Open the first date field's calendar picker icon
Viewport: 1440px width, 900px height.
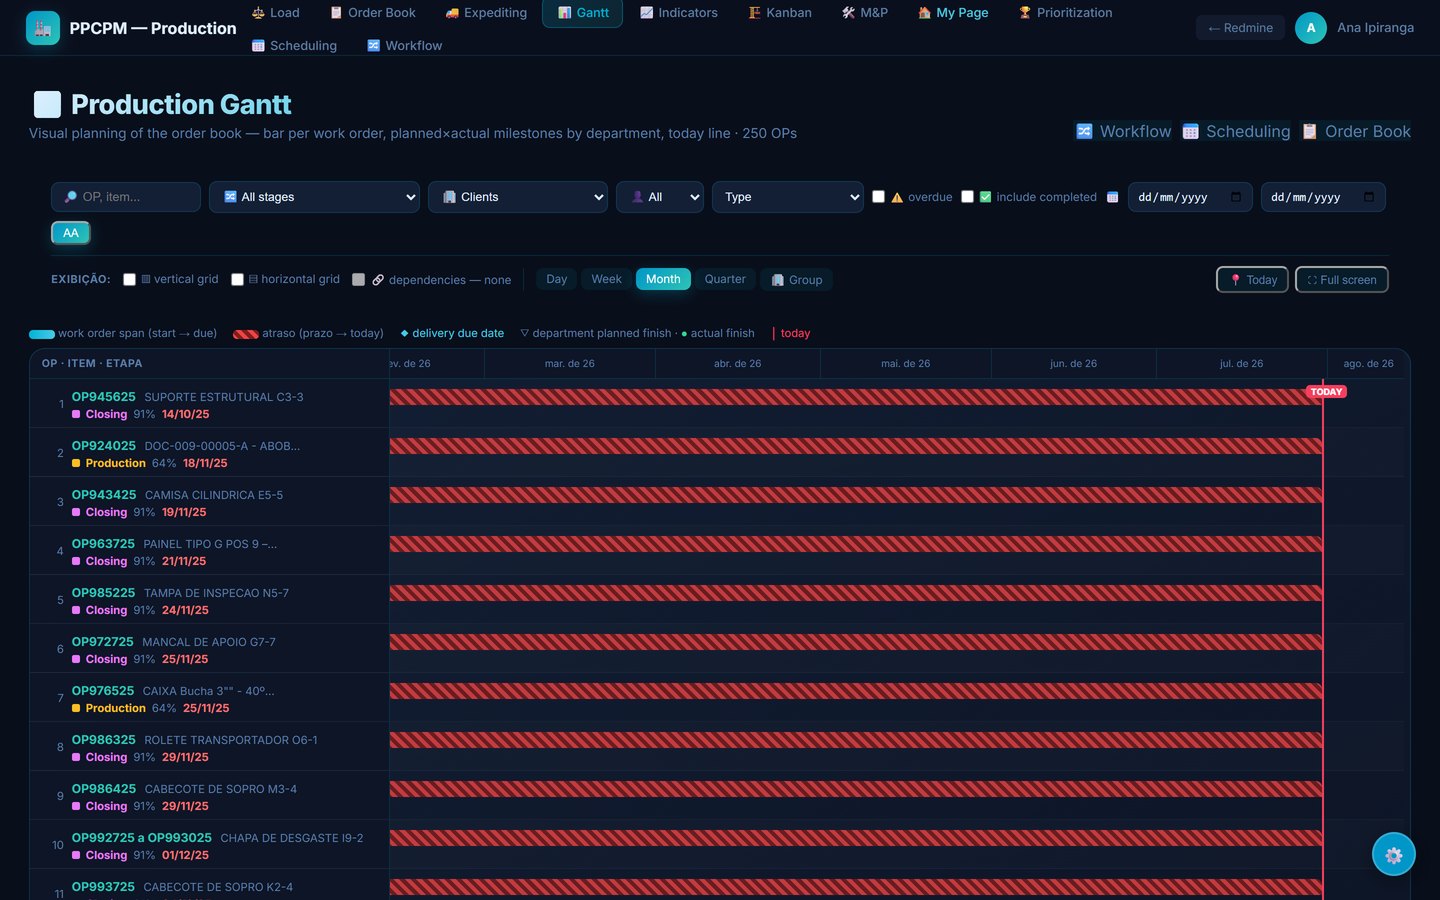pyautogui.click(x=1236, y=197)
